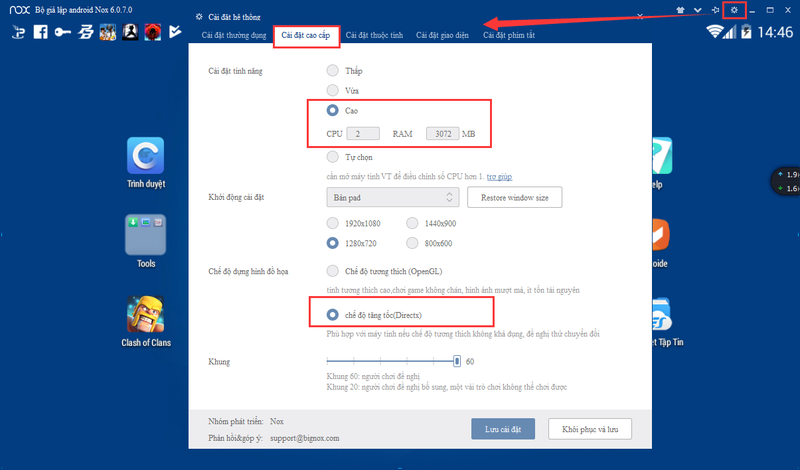Select the Vừa performance option
Image resolution: width=800 pixels, height=470 pixels.
(x=333, y=90)
